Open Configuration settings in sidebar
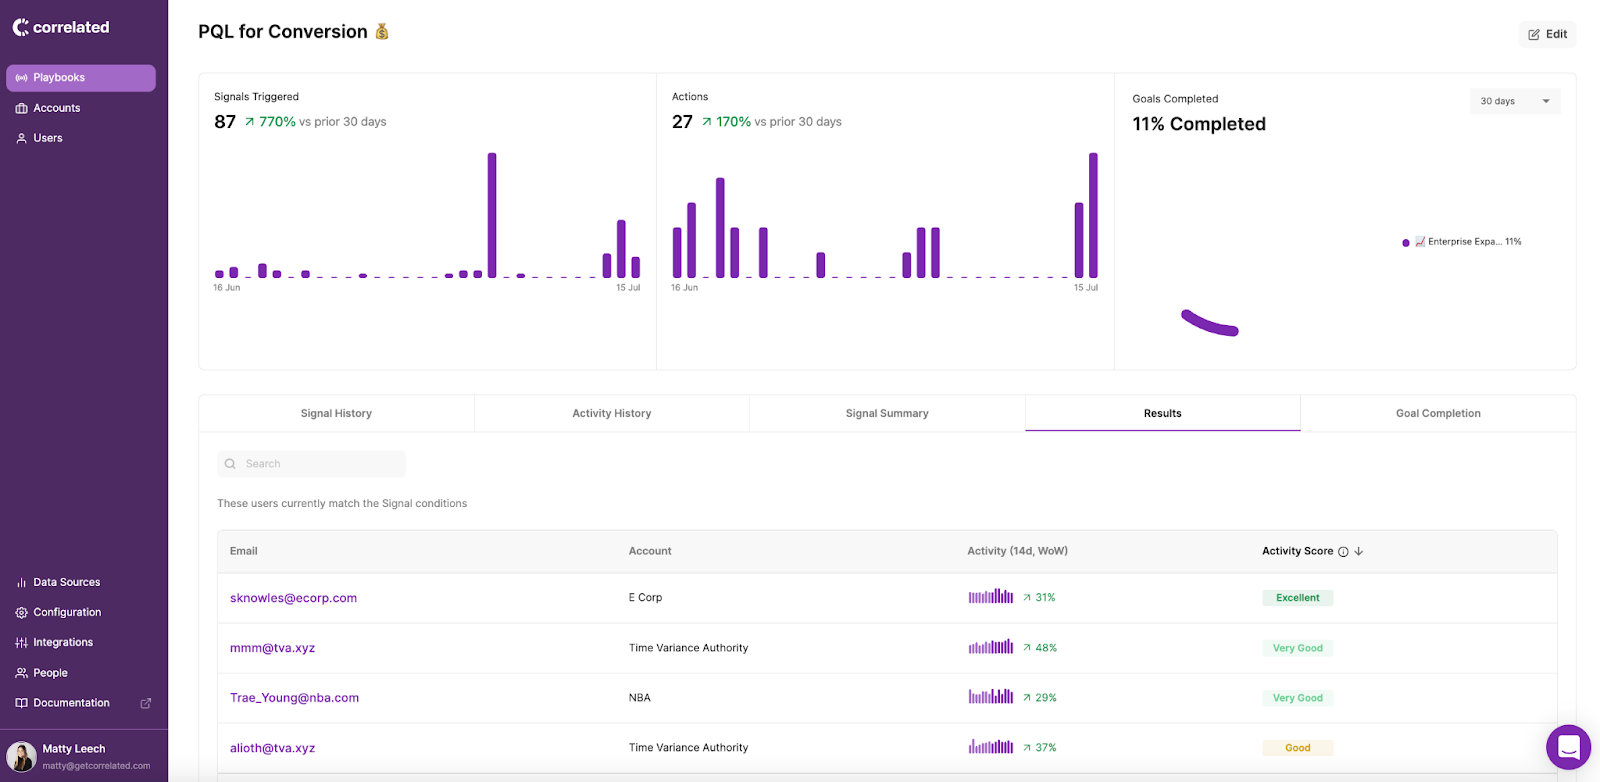The width and height of the screenshot is (1600, 782). point(67,612)
